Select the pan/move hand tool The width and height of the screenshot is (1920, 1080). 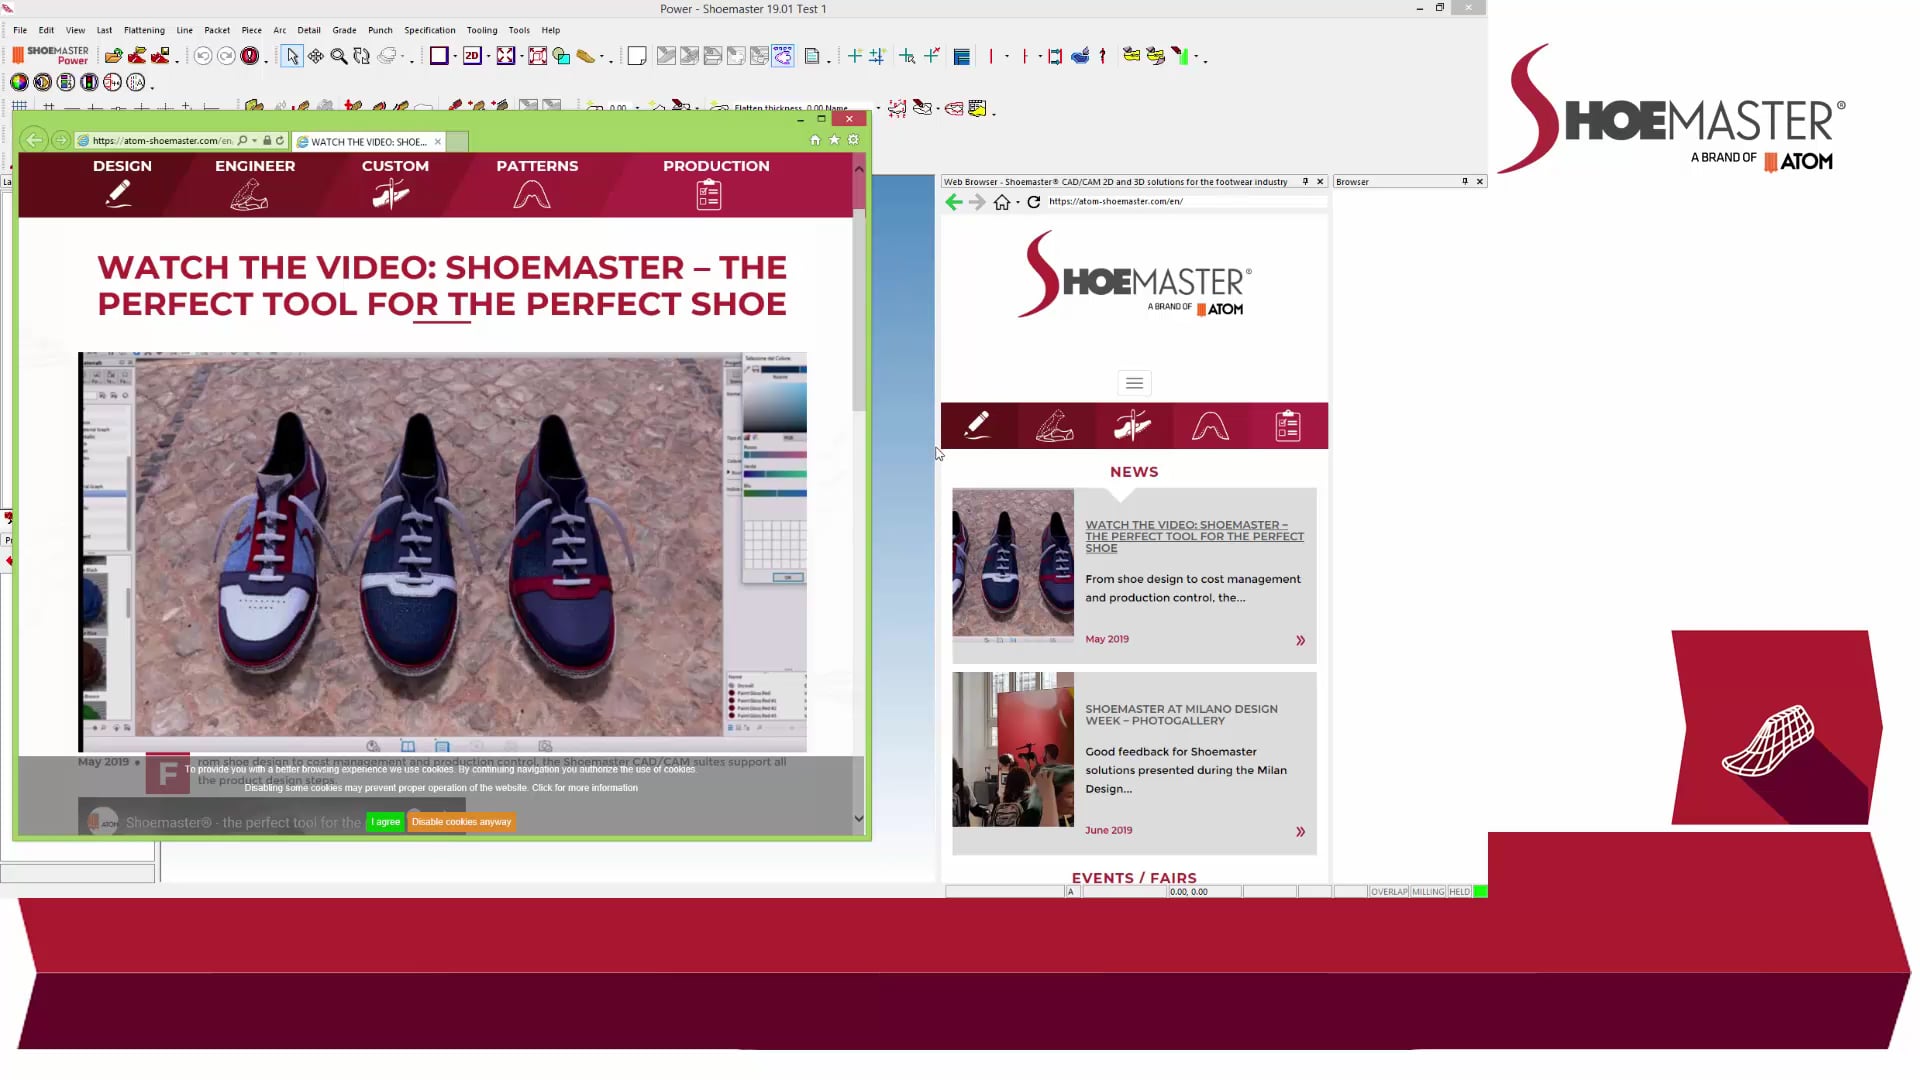pos(316,56)
